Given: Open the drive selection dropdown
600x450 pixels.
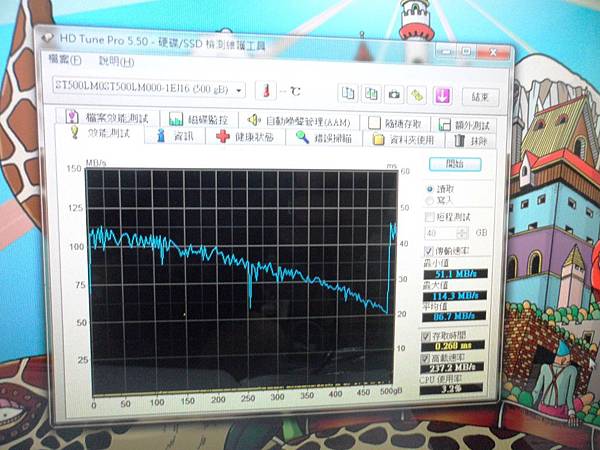Looking at the screenshot, I should (x=148, y=88).
